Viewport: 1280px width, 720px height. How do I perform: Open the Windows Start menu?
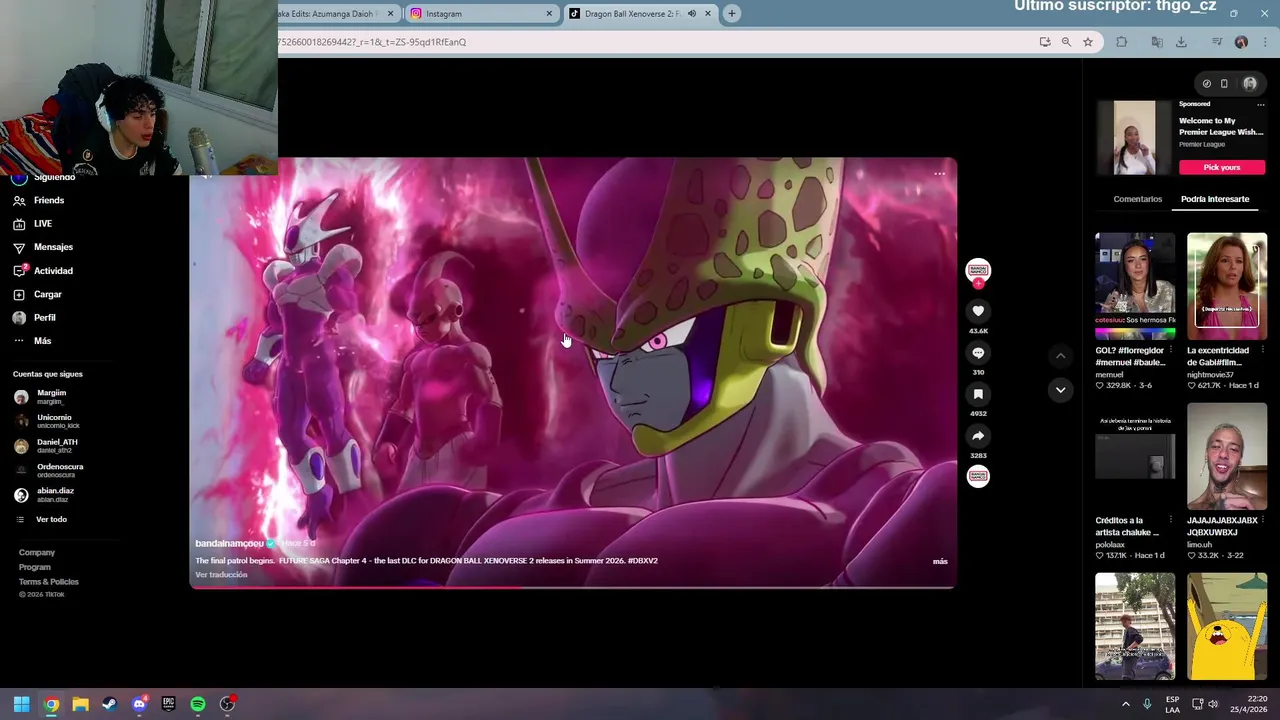tap(22, 704)
